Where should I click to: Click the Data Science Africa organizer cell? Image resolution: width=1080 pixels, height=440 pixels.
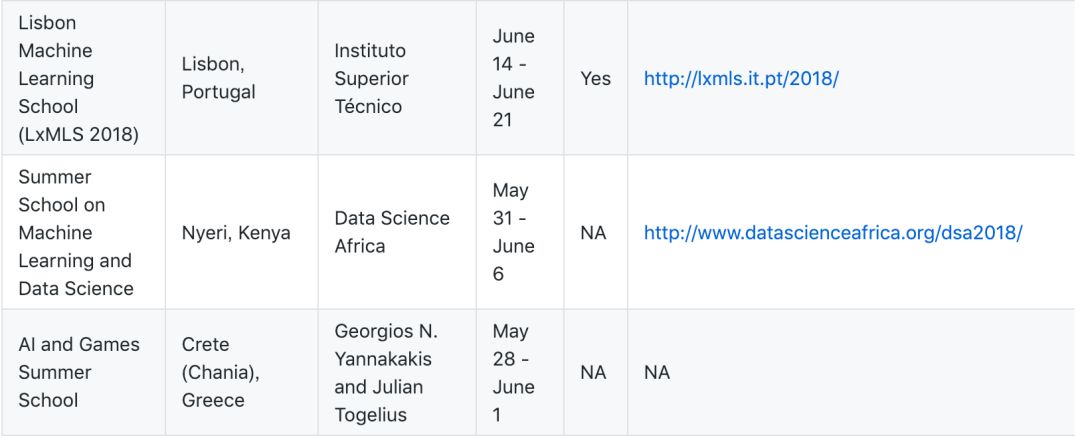392,232
